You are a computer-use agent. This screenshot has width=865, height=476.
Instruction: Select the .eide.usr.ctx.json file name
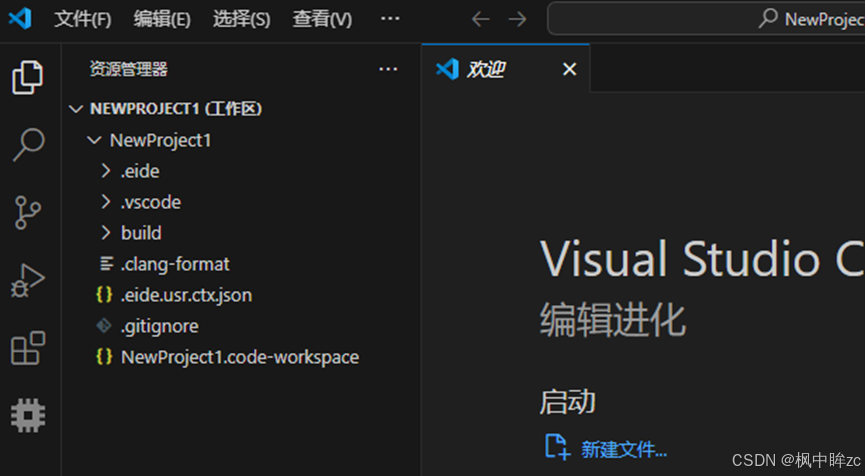[186, 295]
